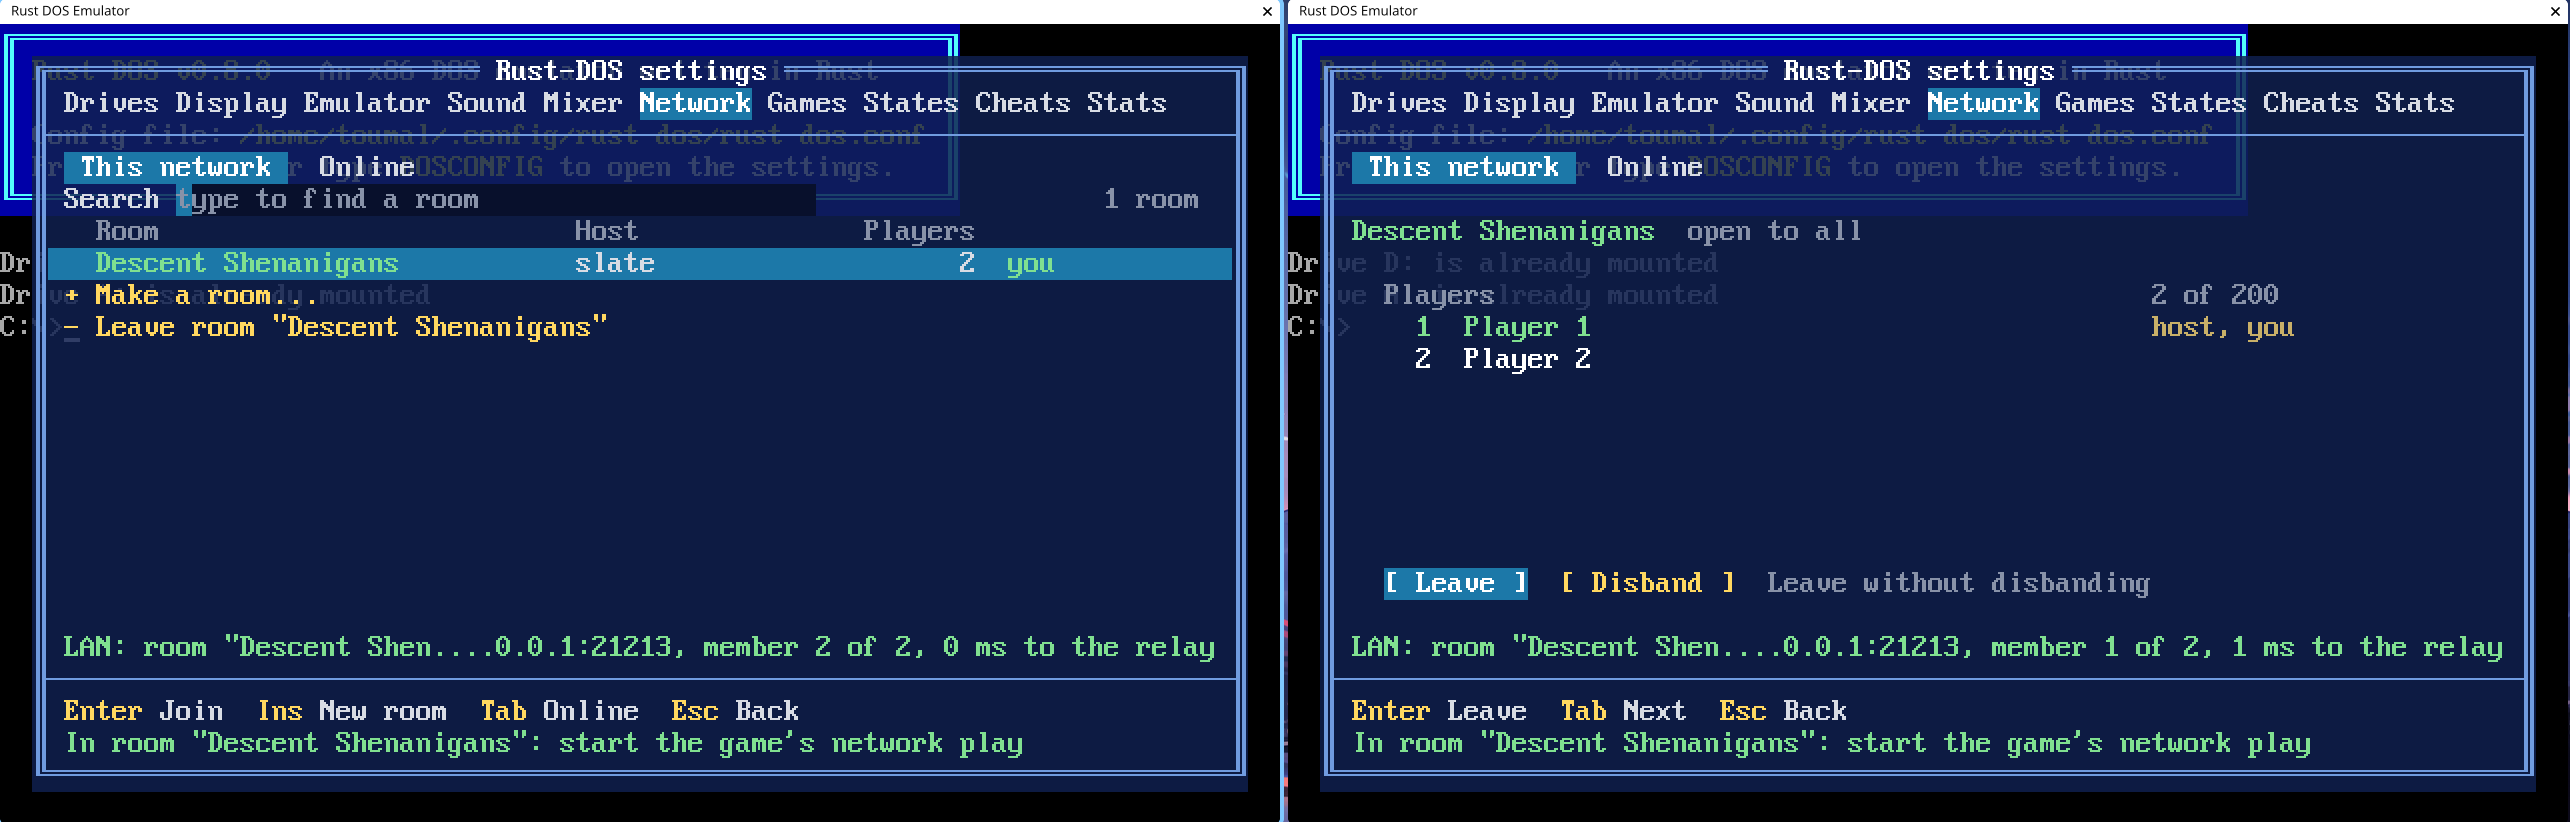Click host name 'slate' in room row
Image resolution: width=2570 pixels, height=822 pixels.
pyautogui.click(x=615, y=263)
